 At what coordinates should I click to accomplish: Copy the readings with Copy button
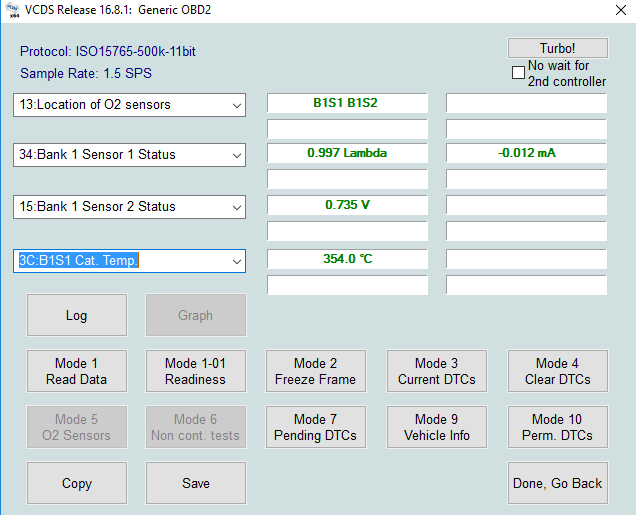click(x=77, y=483)
